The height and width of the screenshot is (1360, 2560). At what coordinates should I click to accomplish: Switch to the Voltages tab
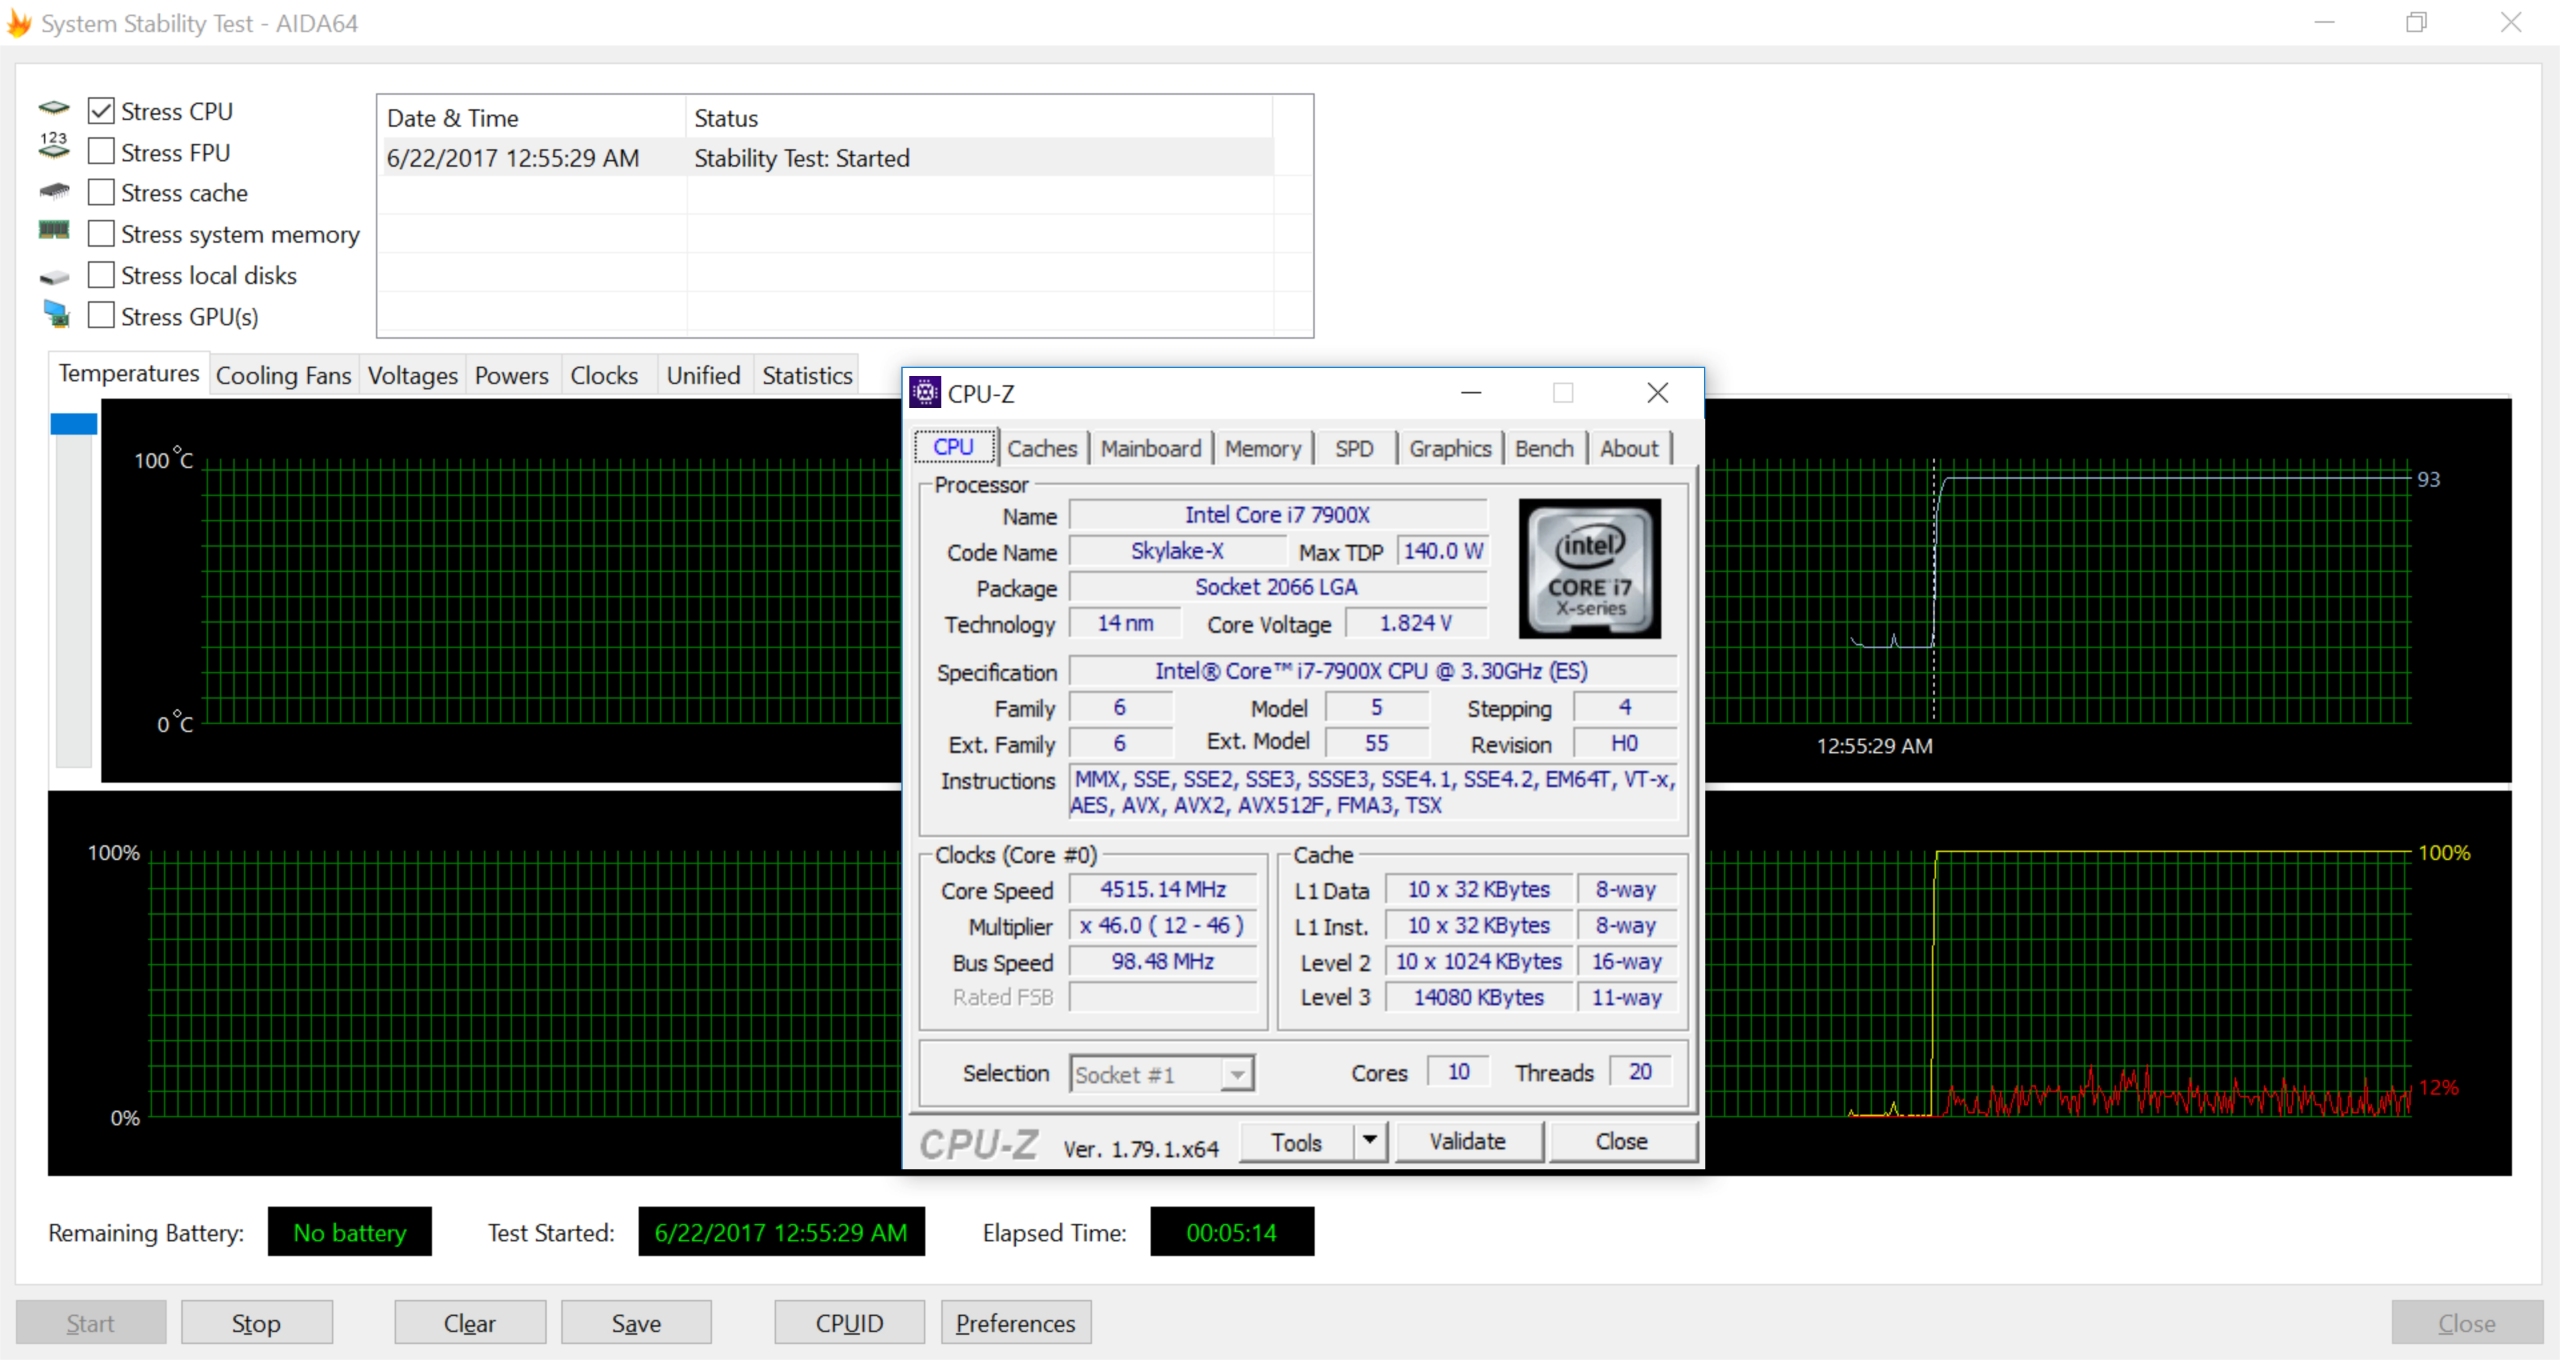click(412, 376)
